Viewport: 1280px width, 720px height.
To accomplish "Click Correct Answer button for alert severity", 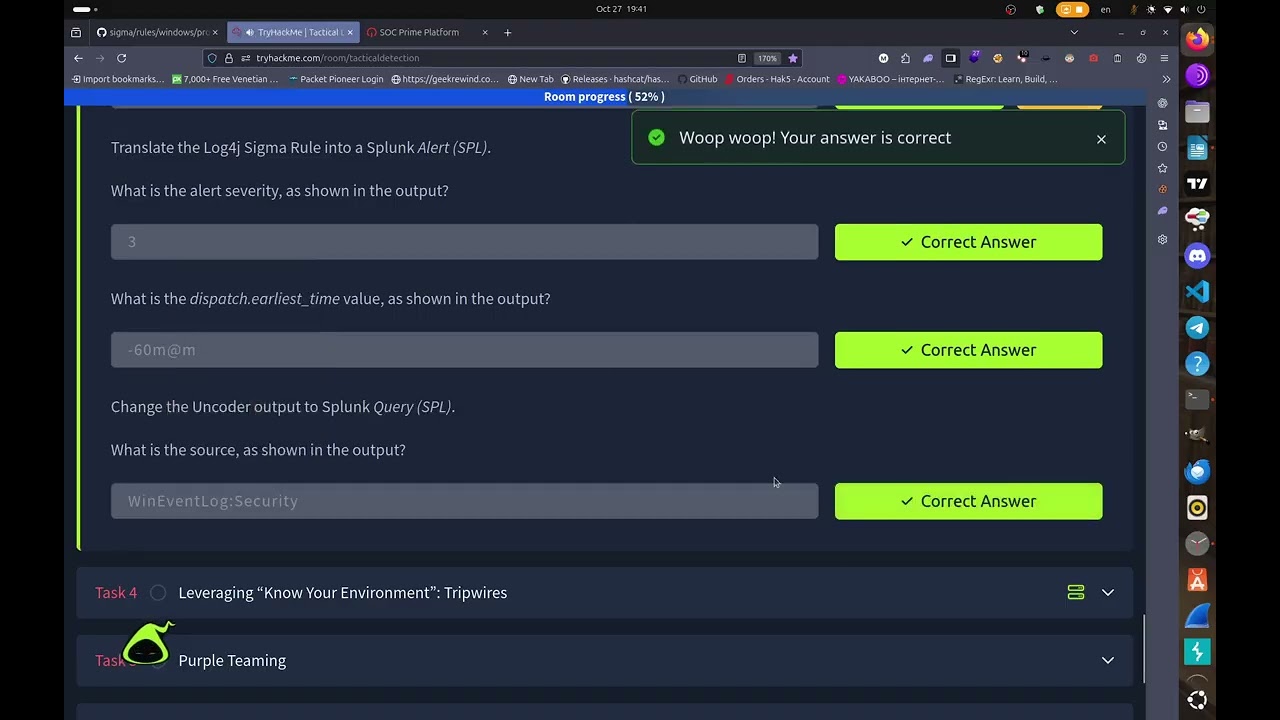I will coord(968,242).
